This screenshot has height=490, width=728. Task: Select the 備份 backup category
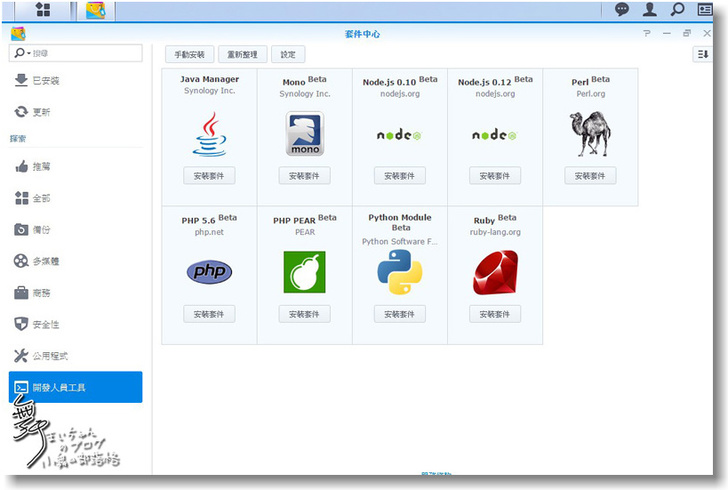76,229
